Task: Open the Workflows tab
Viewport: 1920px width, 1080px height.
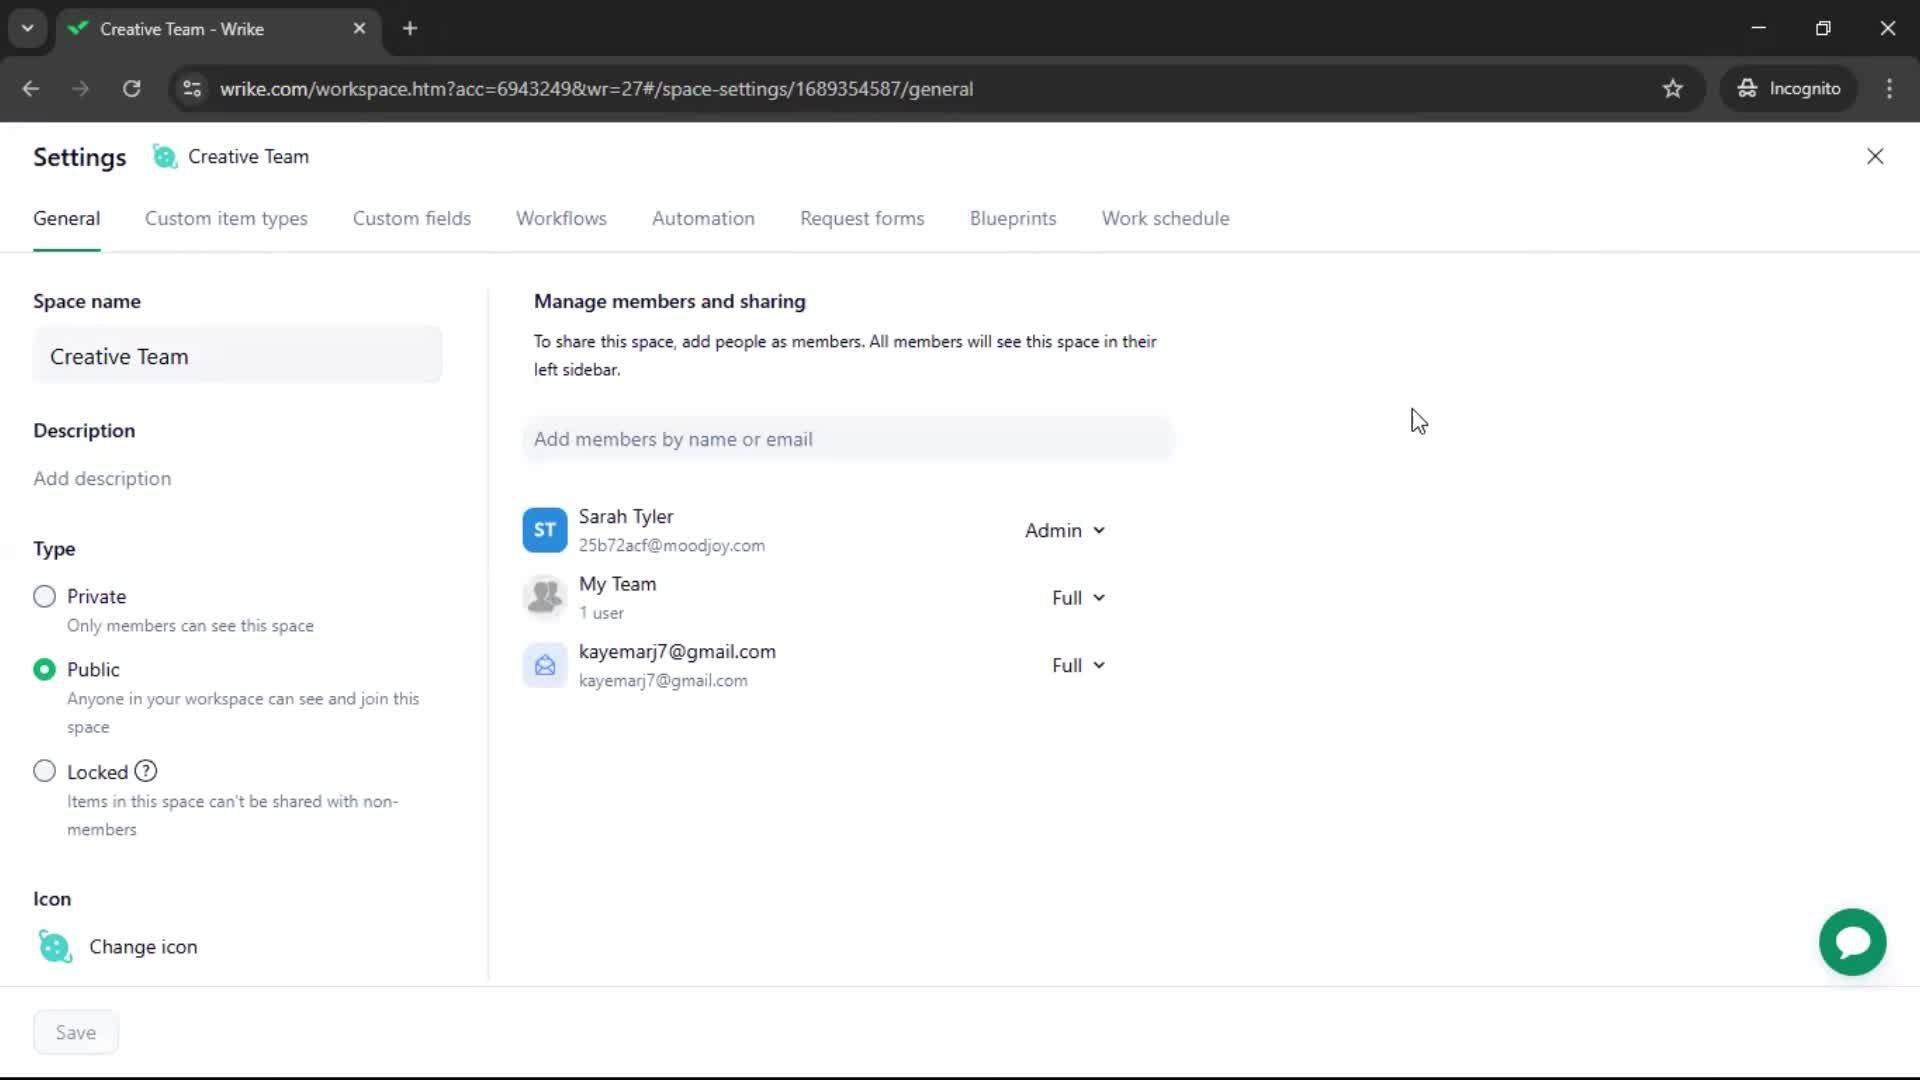Action: [x=561, y=218]
